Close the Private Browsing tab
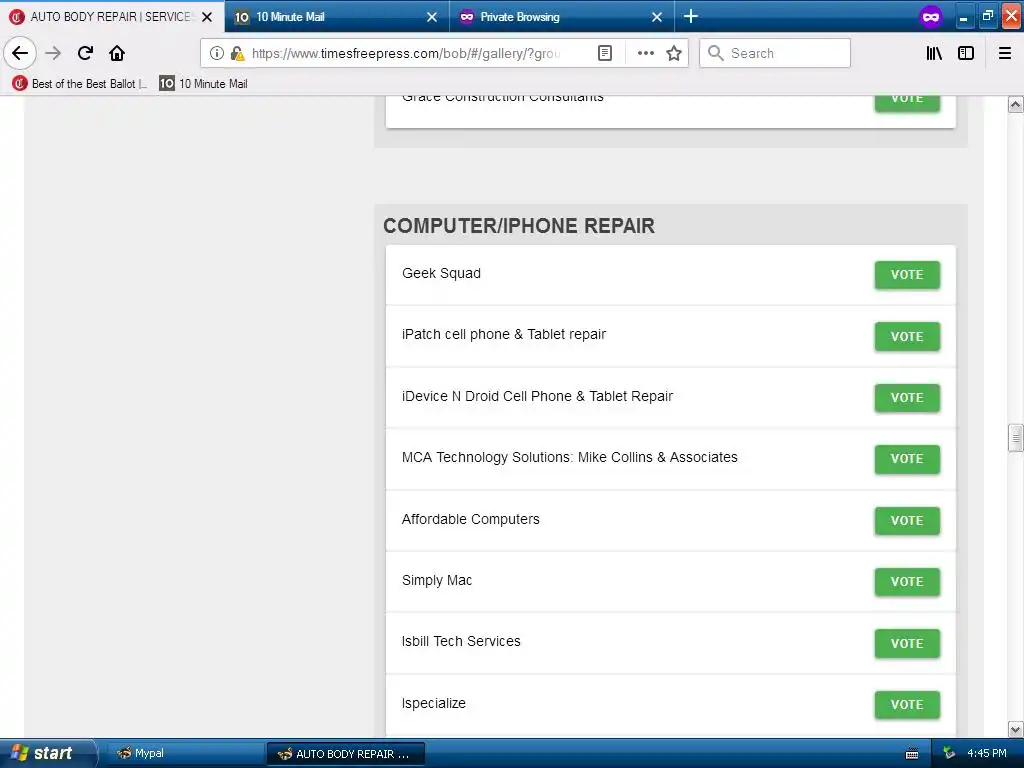This screenshot has height=768, width=1024. [x=657, y=17]
